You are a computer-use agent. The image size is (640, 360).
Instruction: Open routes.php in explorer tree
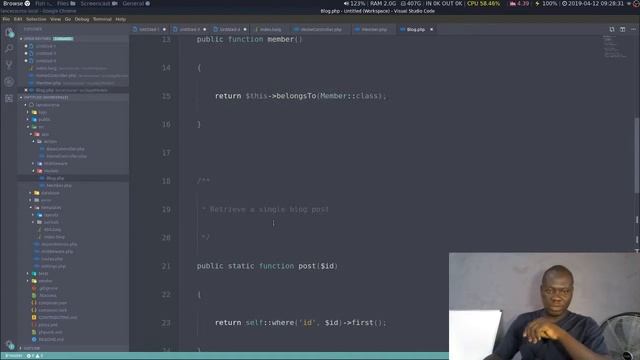52,259
